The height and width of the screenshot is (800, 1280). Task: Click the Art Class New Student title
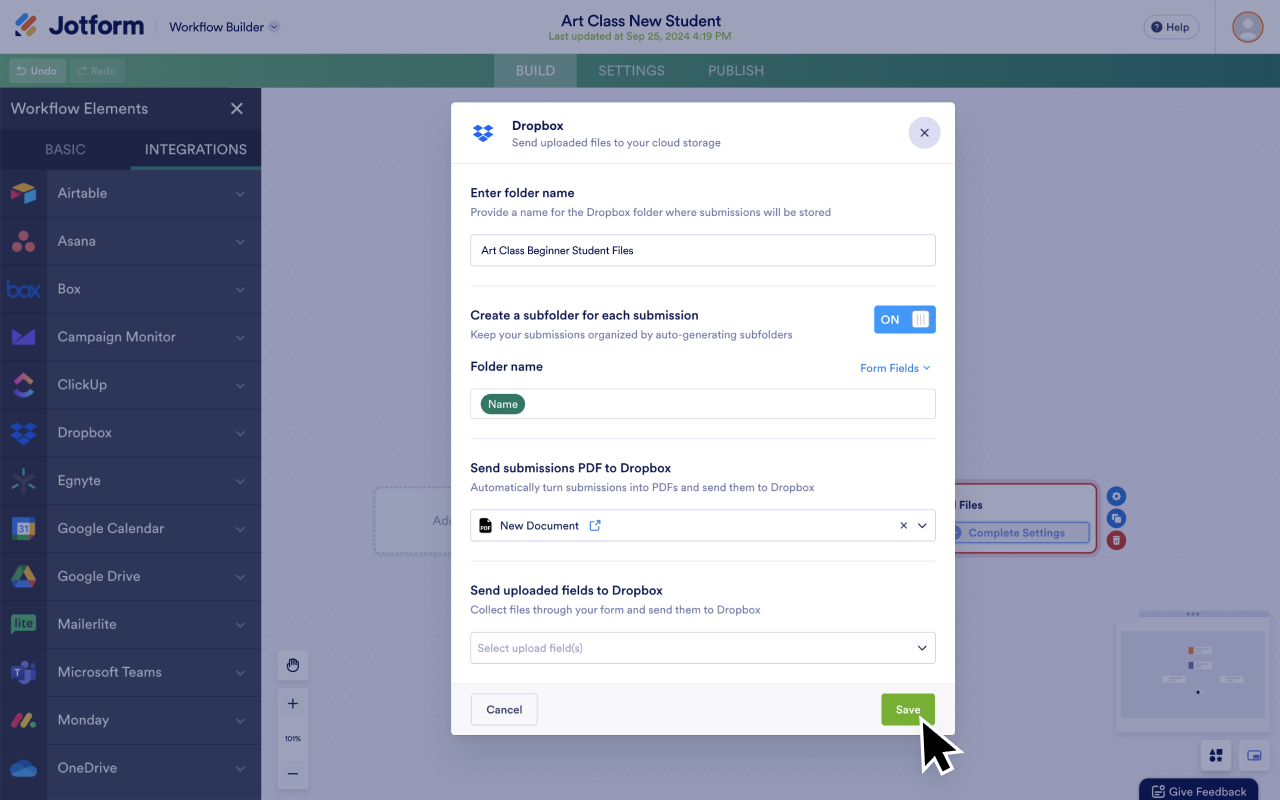click(641, 21)
